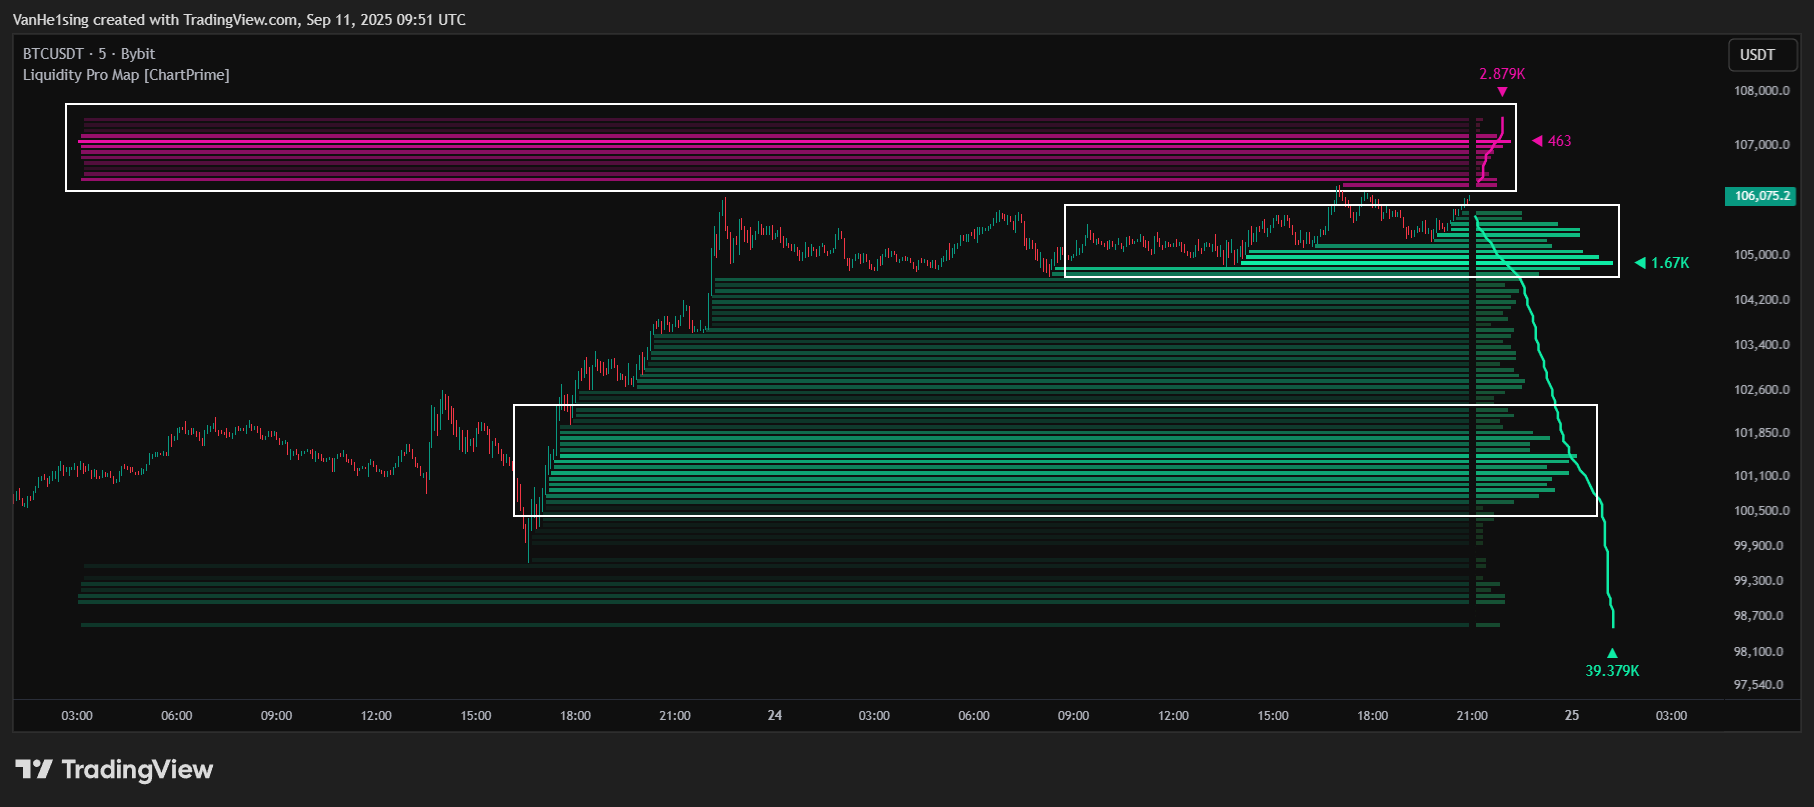Click the green up arrow above 39.379K

[1612, 653]
